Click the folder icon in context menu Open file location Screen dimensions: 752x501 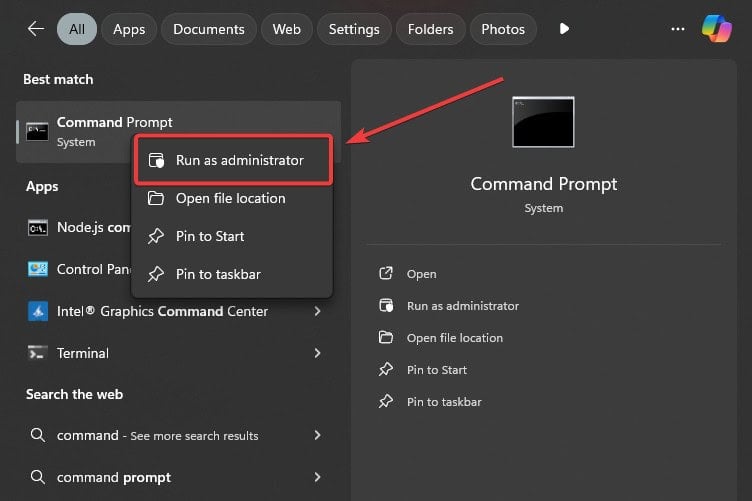coord(156,198)
